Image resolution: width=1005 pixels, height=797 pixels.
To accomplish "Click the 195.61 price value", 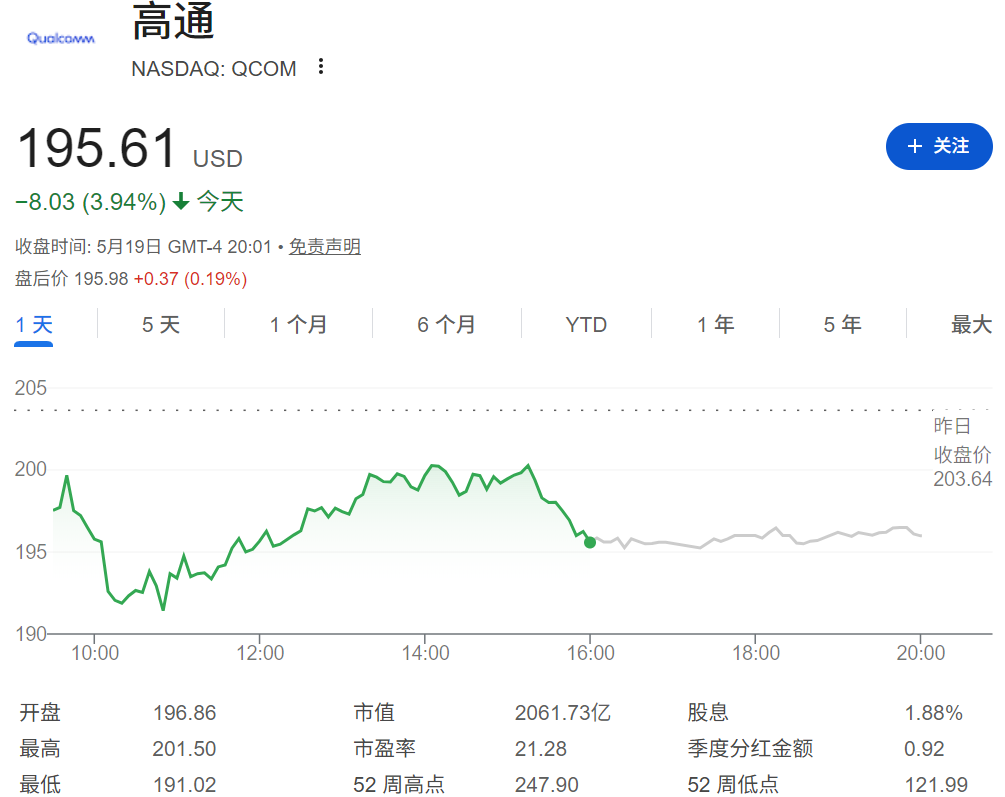I will 97,148.
